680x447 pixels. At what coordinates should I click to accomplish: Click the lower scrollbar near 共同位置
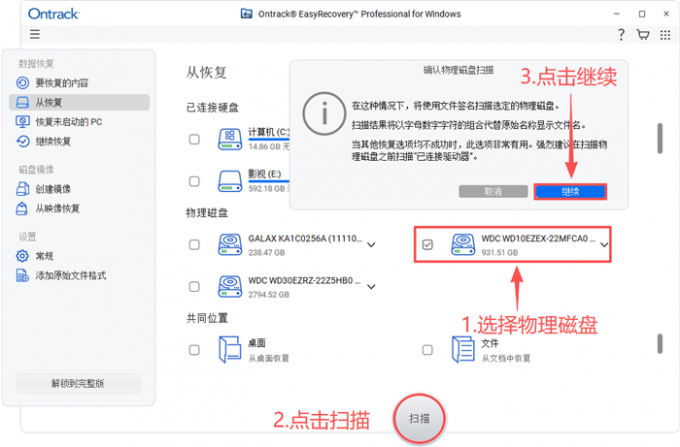660,344
